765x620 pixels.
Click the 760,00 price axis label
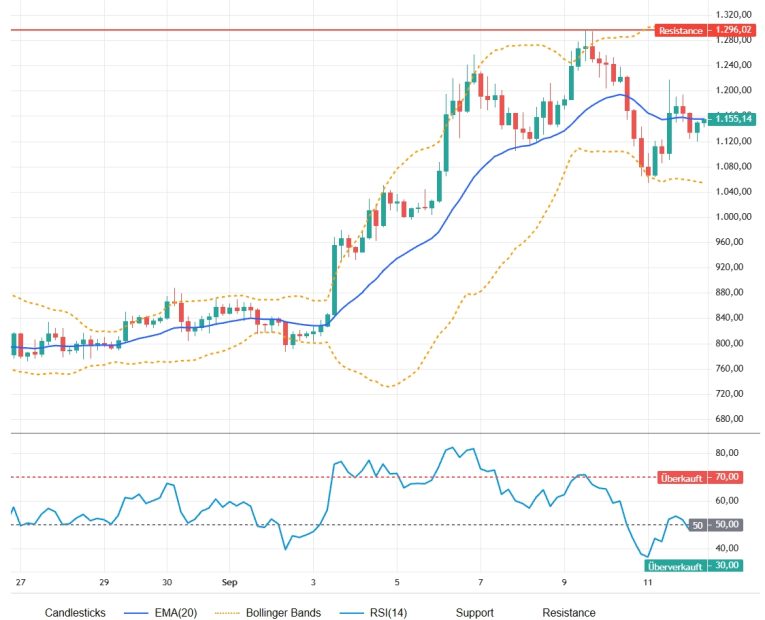pos(729,368)
